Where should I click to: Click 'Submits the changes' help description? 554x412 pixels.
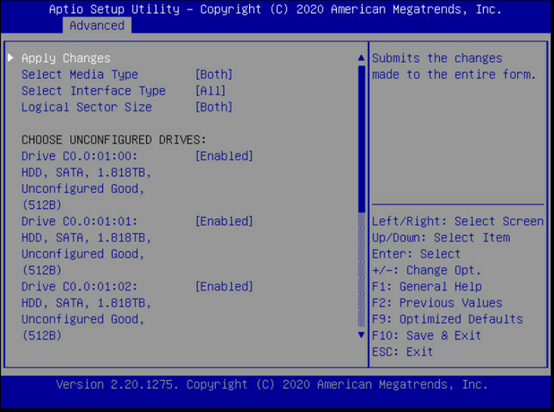click(x=437, y=58)
